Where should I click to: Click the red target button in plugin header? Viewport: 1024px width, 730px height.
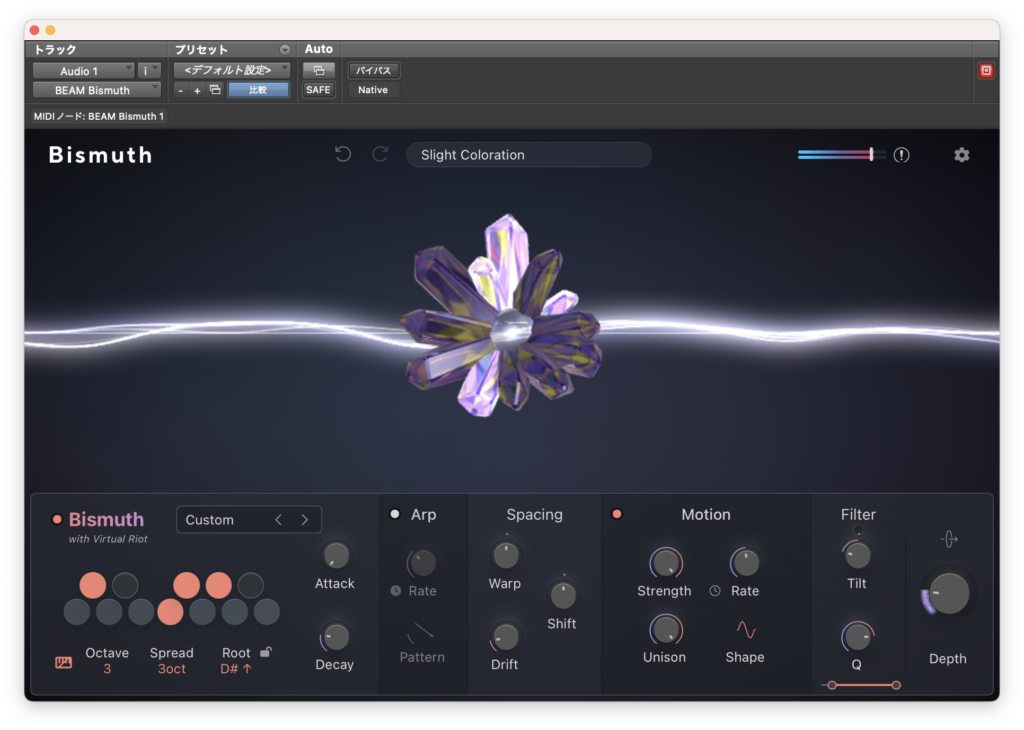click(x=986, y=71)
